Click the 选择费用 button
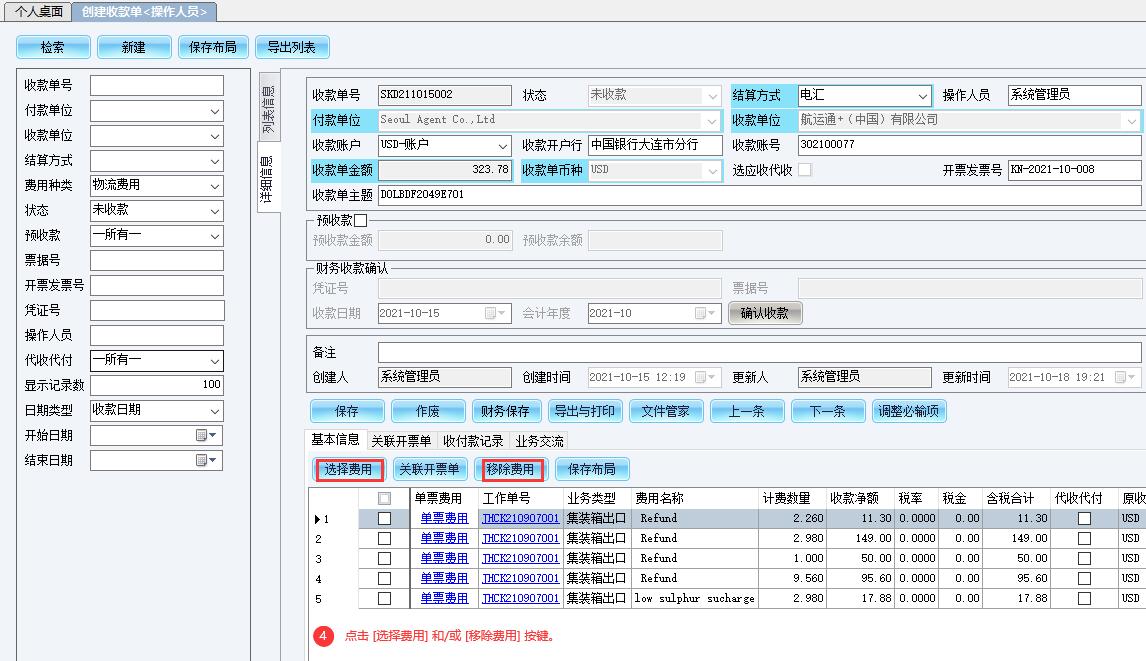 pos(348,469)
